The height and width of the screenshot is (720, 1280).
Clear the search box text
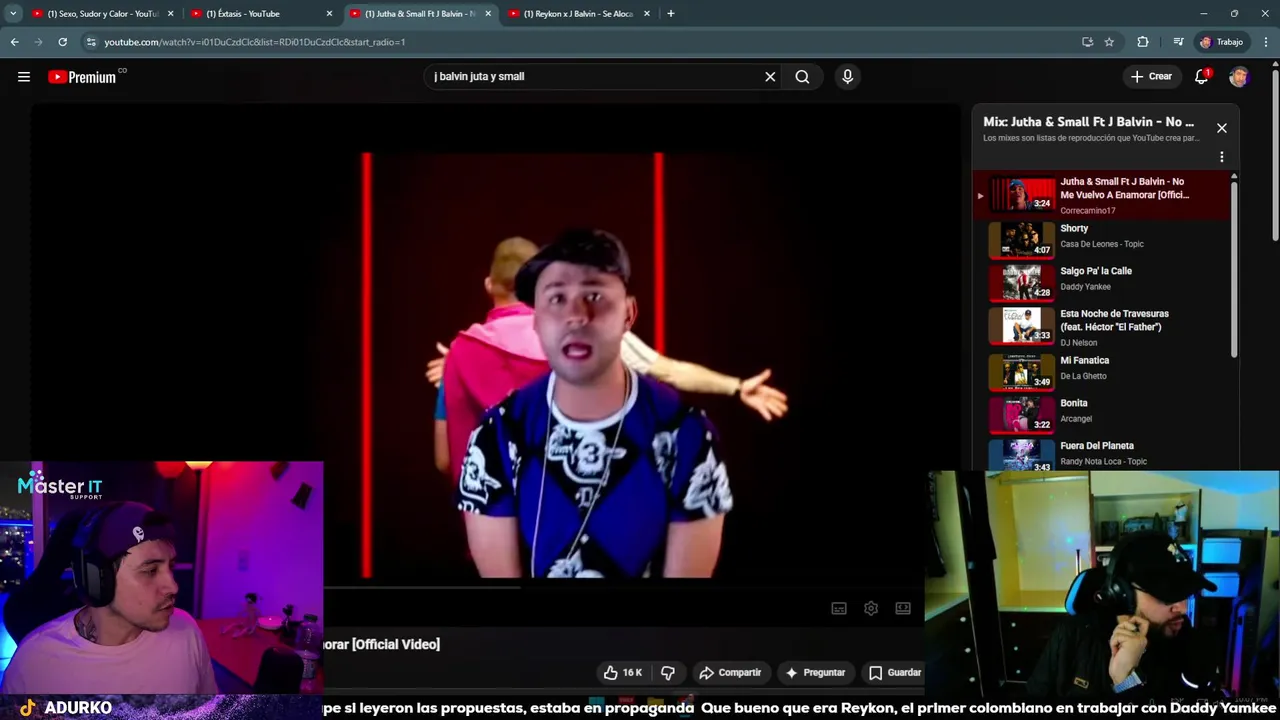click(770, 76)
